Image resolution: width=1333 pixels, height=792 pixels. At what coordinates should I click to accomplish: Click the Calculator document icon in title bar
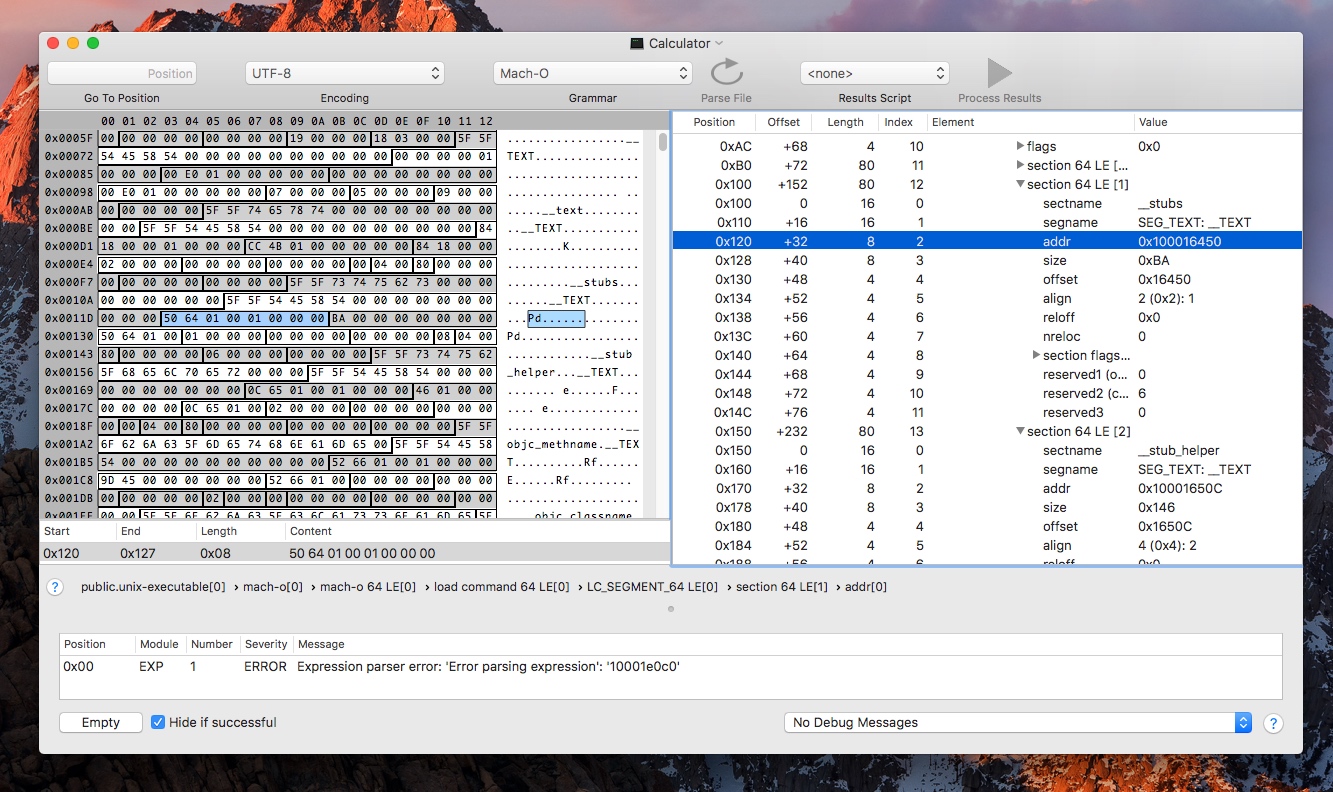point(636,43)
